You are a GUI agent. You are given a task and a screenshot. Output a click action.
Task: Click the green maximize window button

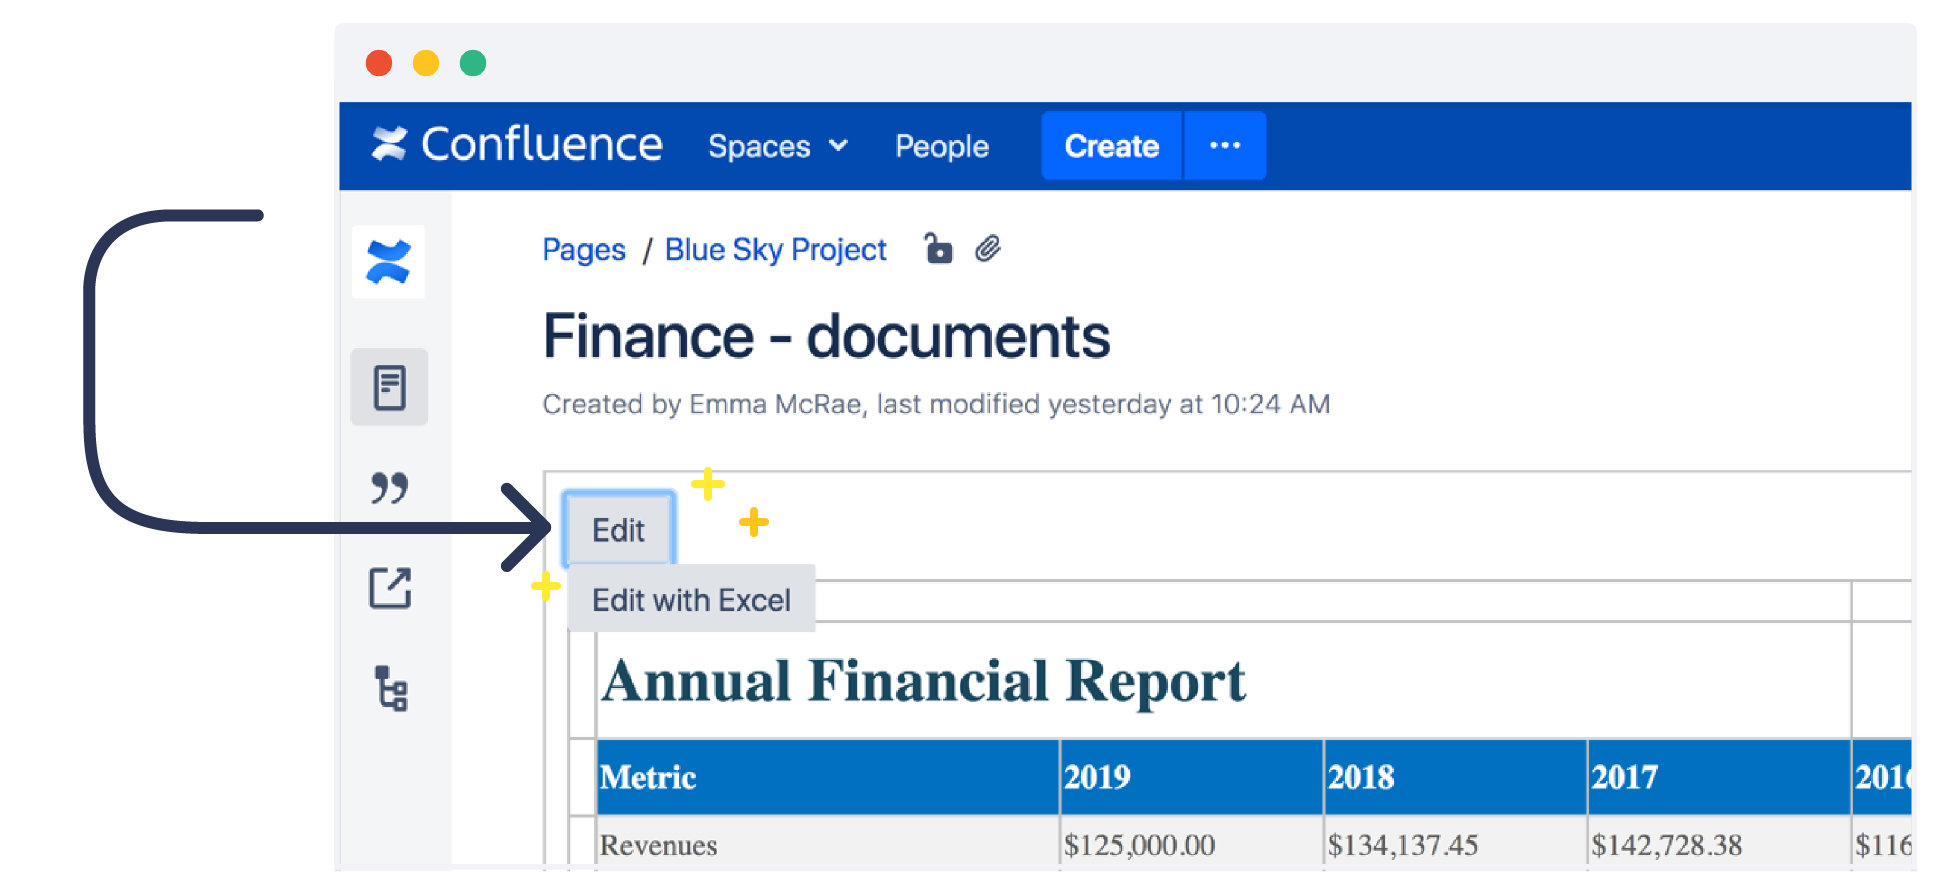click(x=473, y=63)
